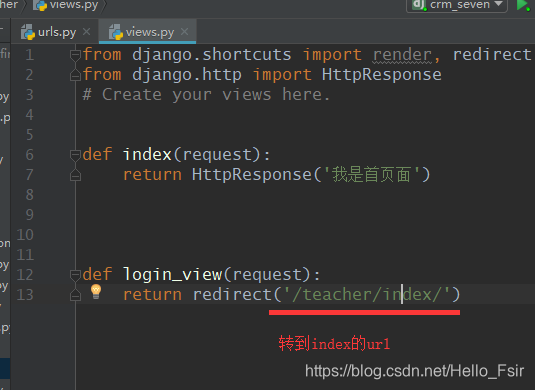Close the urls.py tab
Viewport: 535px width, 390px height.
click(87, 32)
